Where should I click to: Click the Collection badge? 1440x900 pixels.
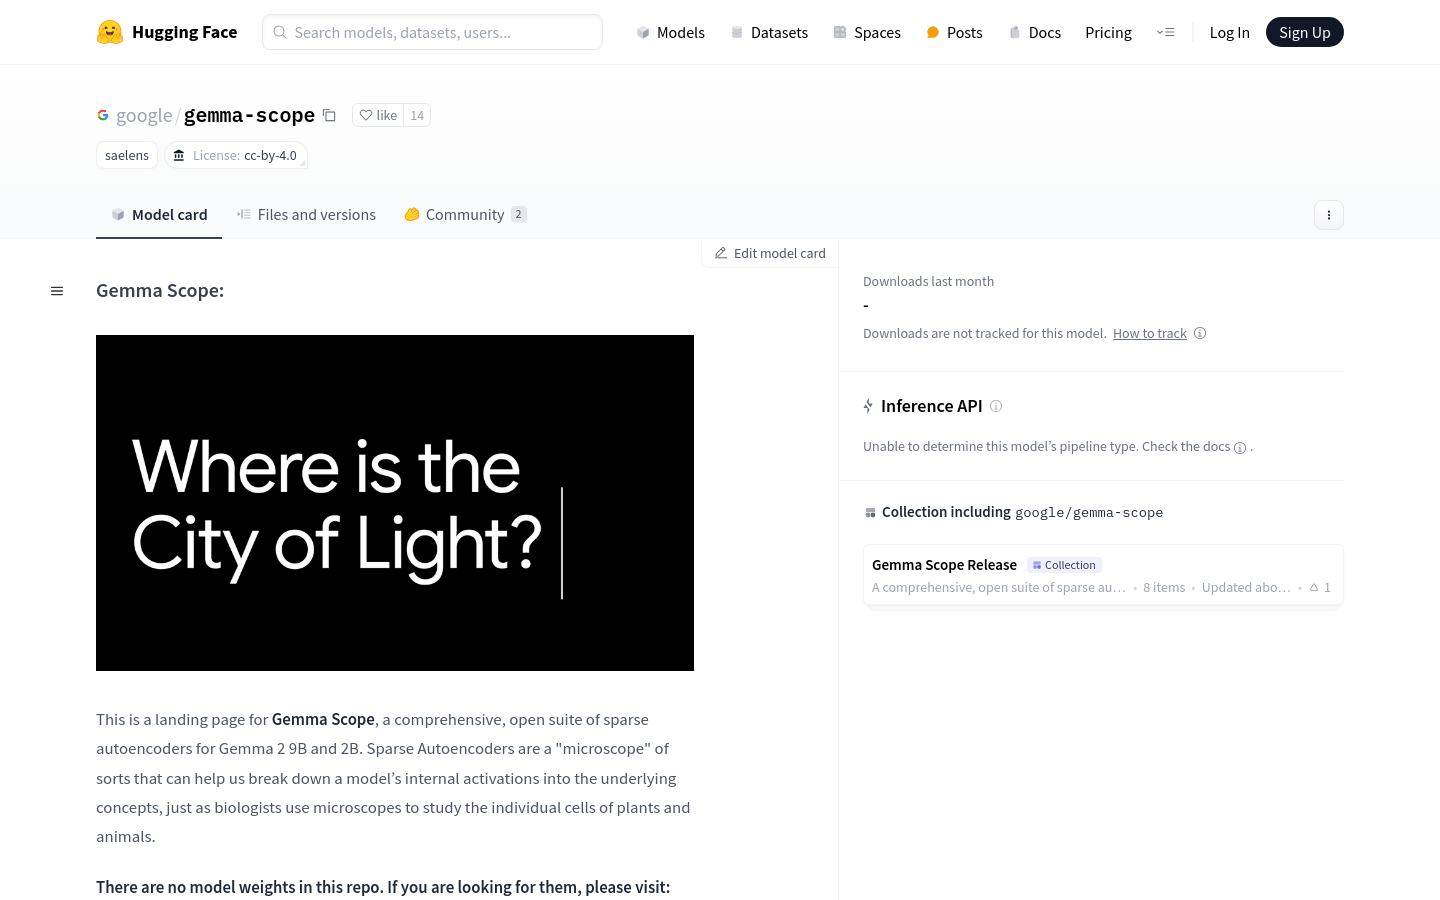point(1064,565)
